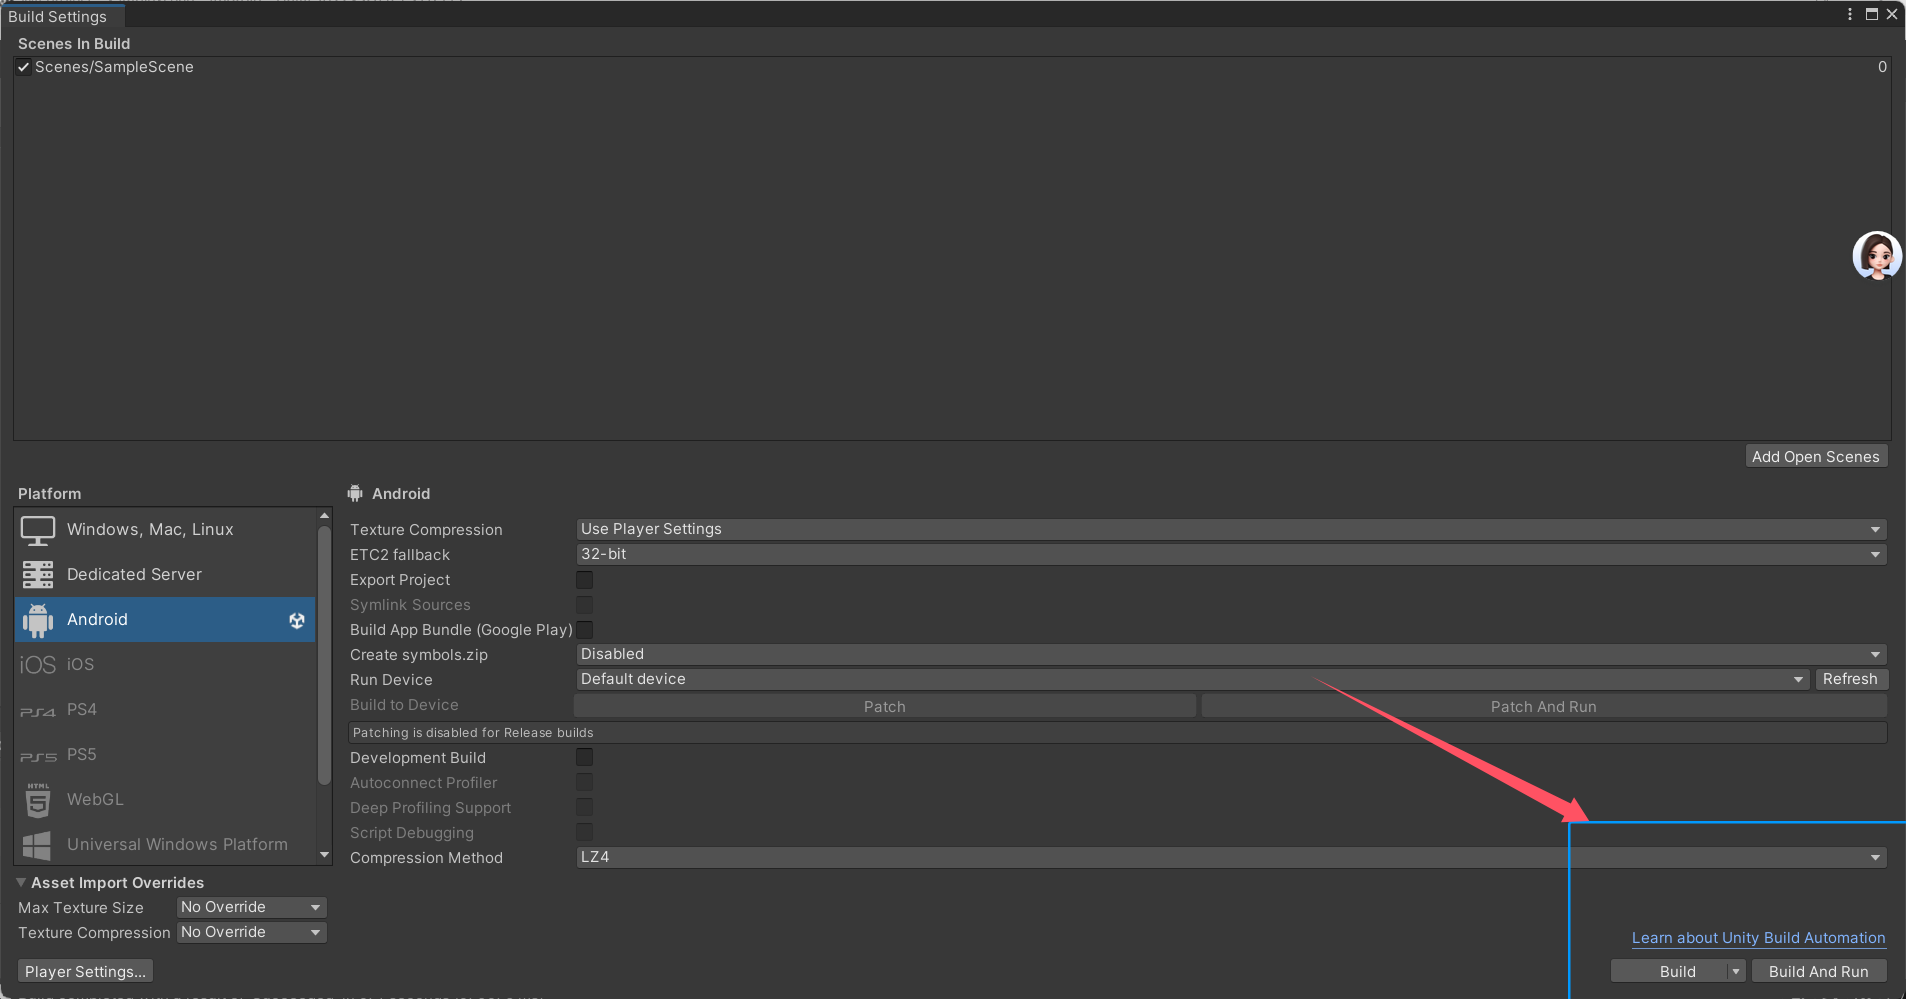Click the platform list scroll up arrow
This screenshot has width=1906, height=999.
324,515
